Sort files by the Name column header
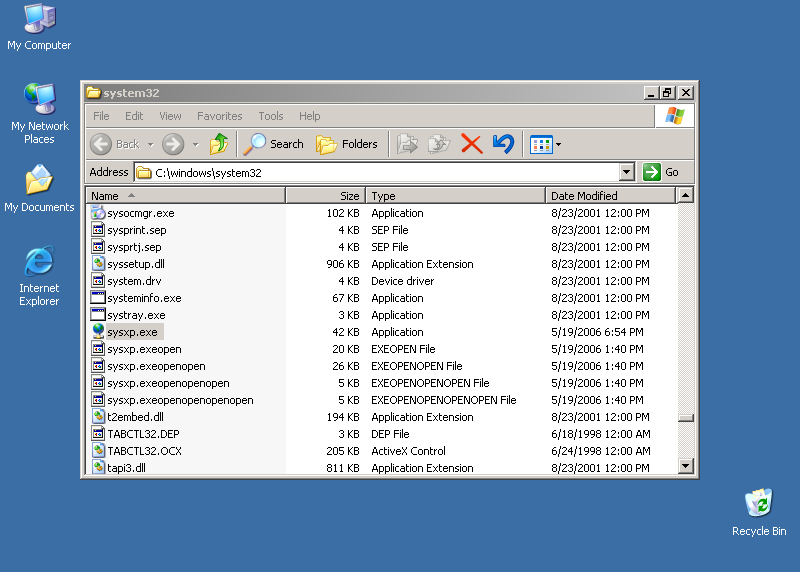Screen dimensions: 800x572 (x=186, y=196)
